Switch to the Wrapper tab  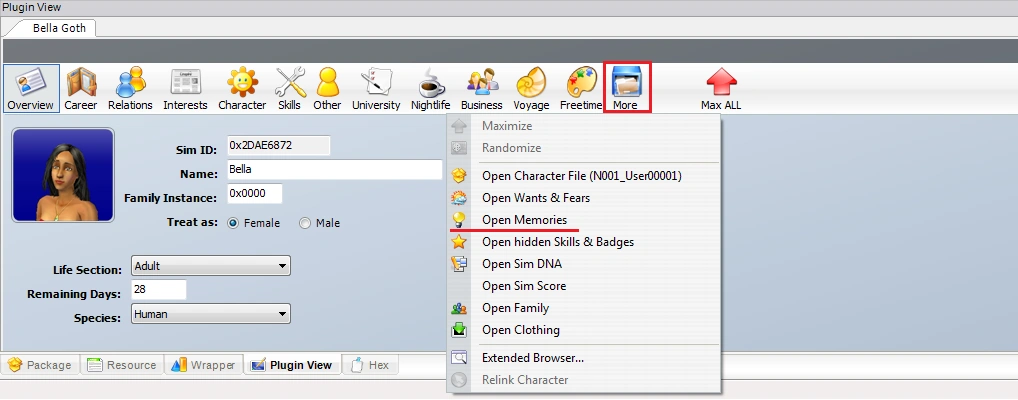point(204,365)
